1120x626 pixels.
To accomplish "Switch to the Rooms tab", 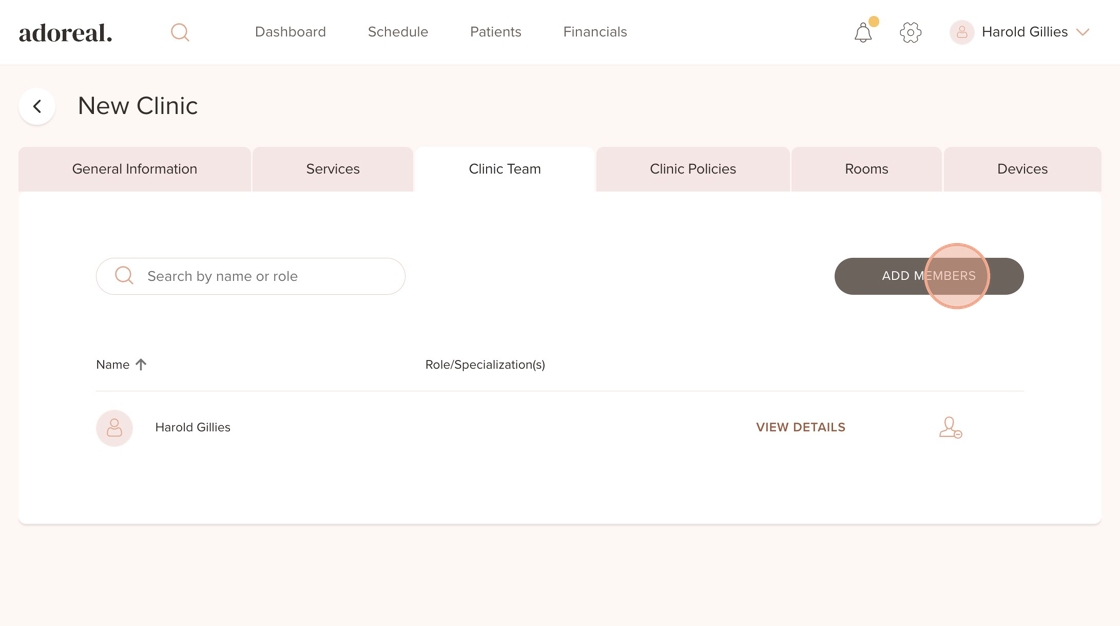I will [866, 169].
